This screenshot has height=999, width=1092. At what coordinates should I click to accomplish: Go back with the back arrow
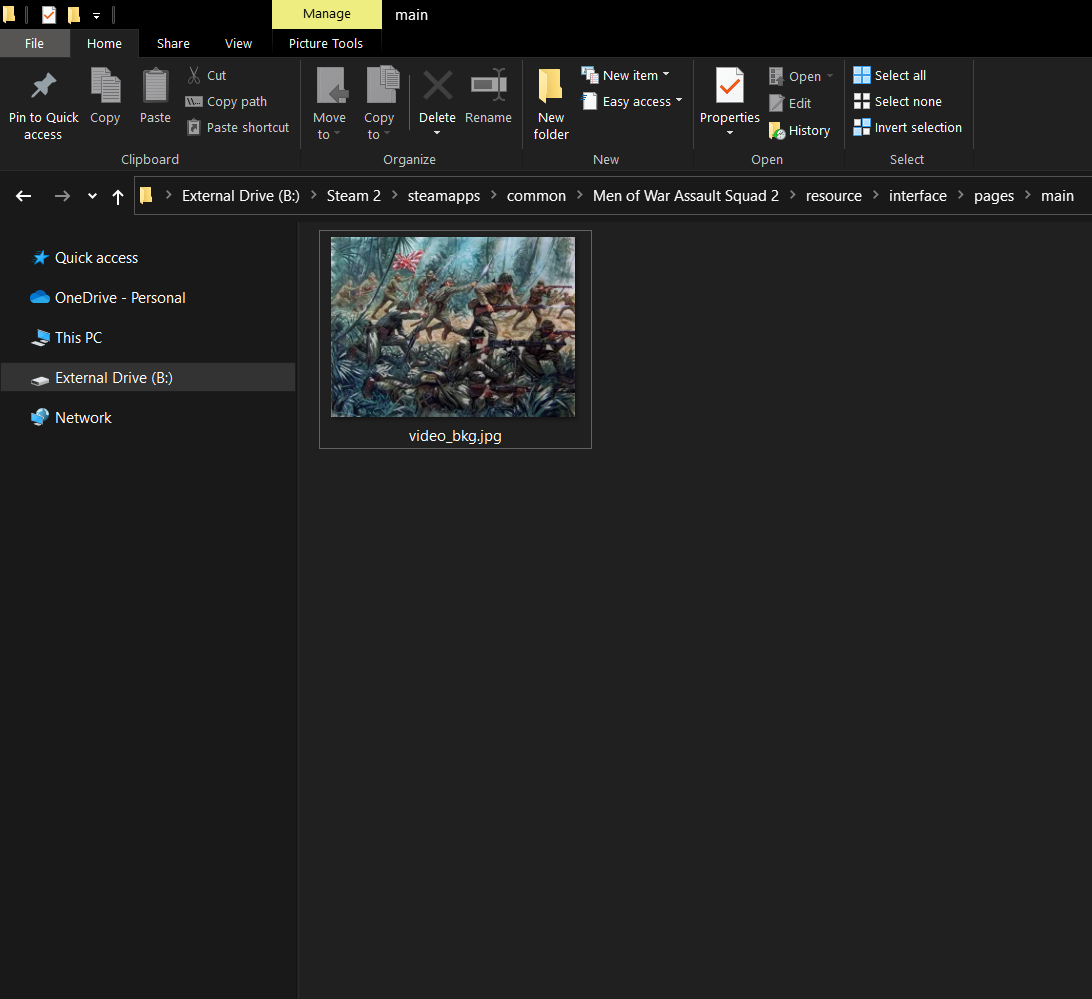[x=24, y=196]
